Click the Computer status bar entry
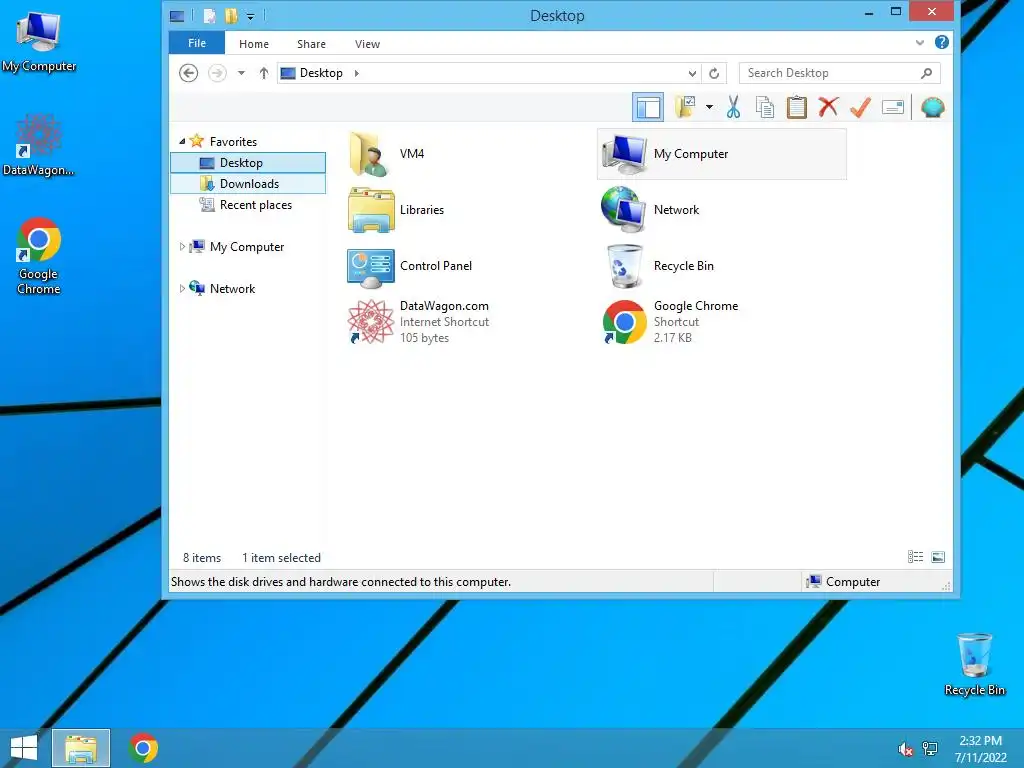The width and height of the screenshot is (1024, 768). point(843,582)
